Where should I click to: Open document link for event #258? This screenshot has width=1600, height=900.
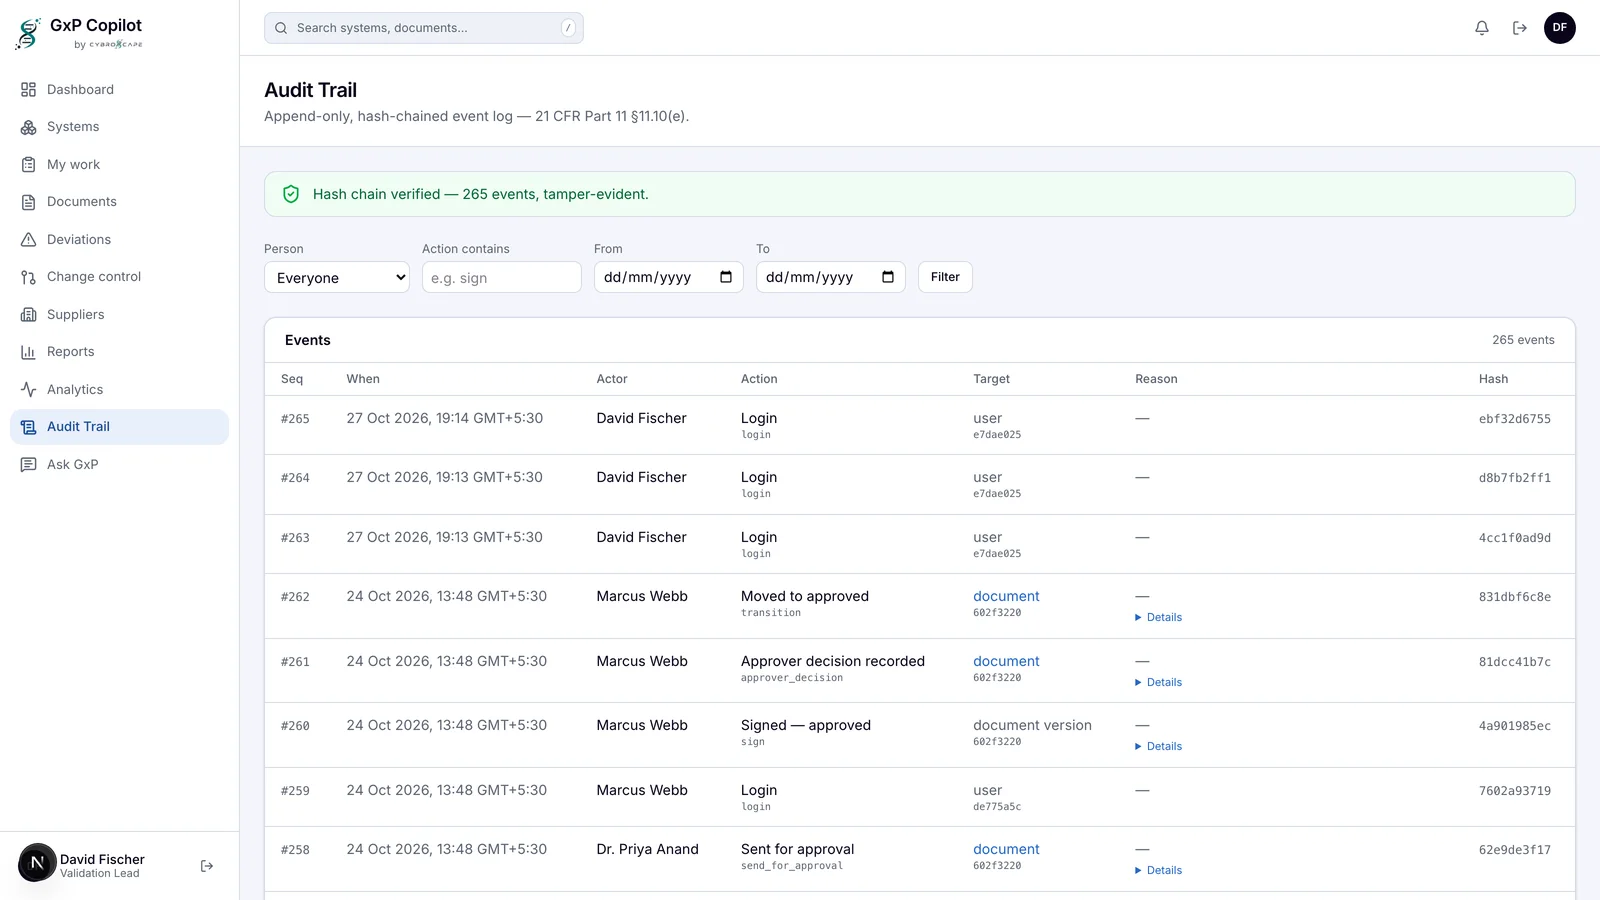click(1006, 849)
